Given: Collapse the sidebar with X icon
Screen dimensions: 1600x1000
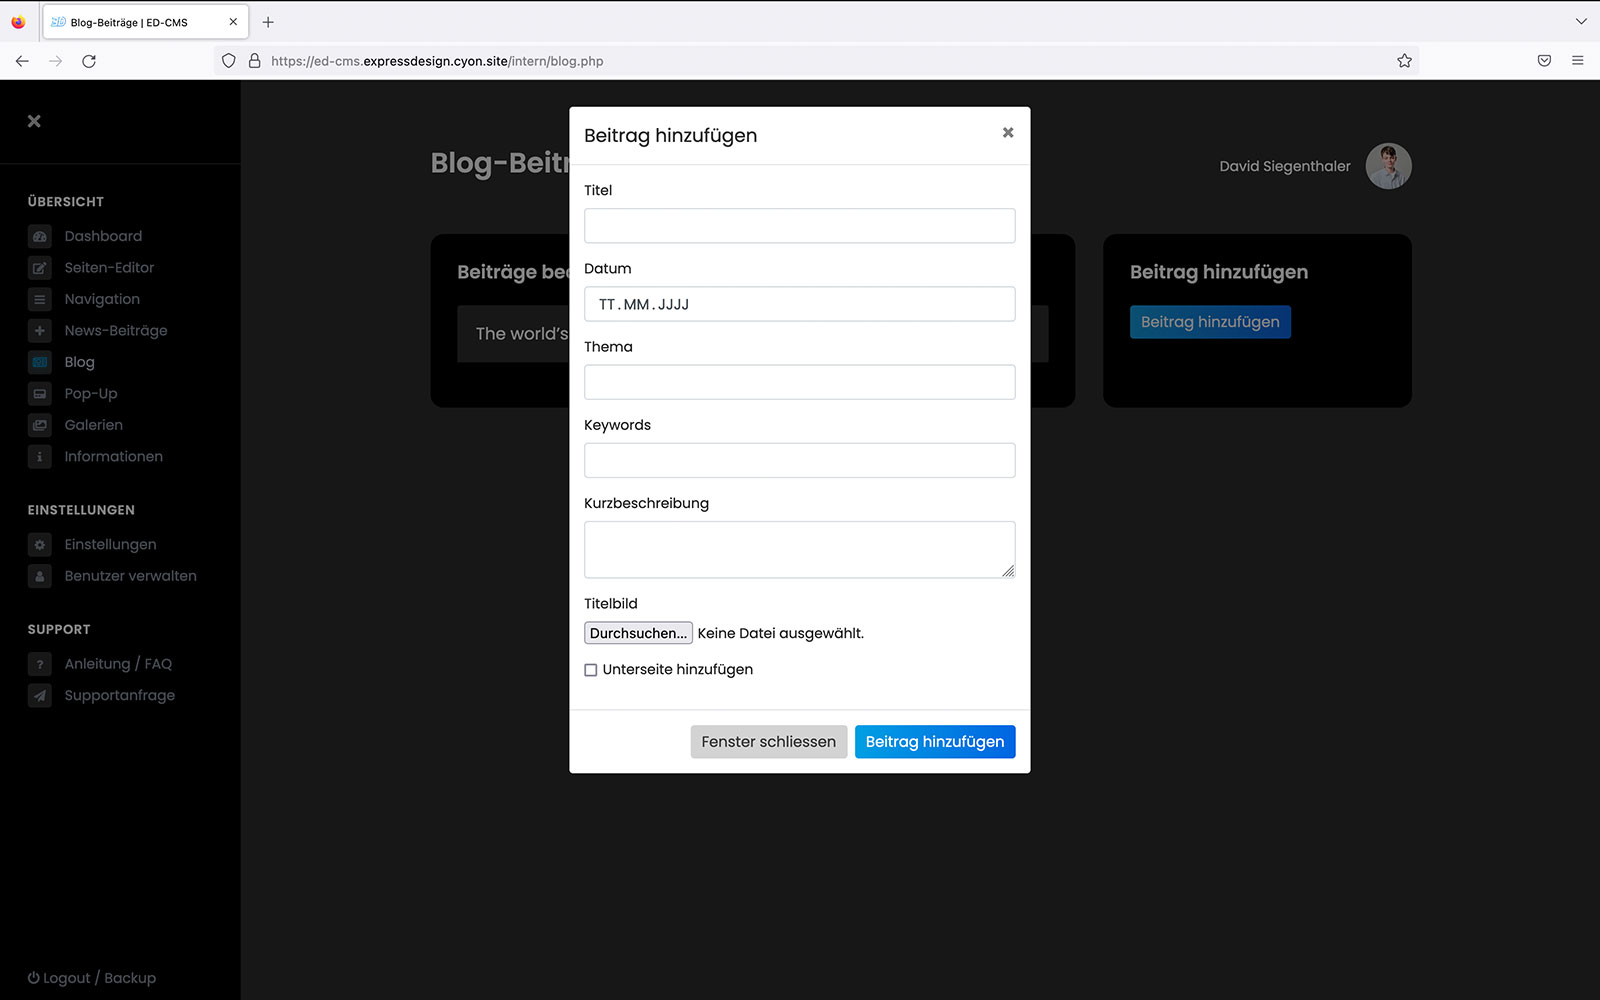Looking at the screenshot, I should pyautogui.click(x=34, y=121).
